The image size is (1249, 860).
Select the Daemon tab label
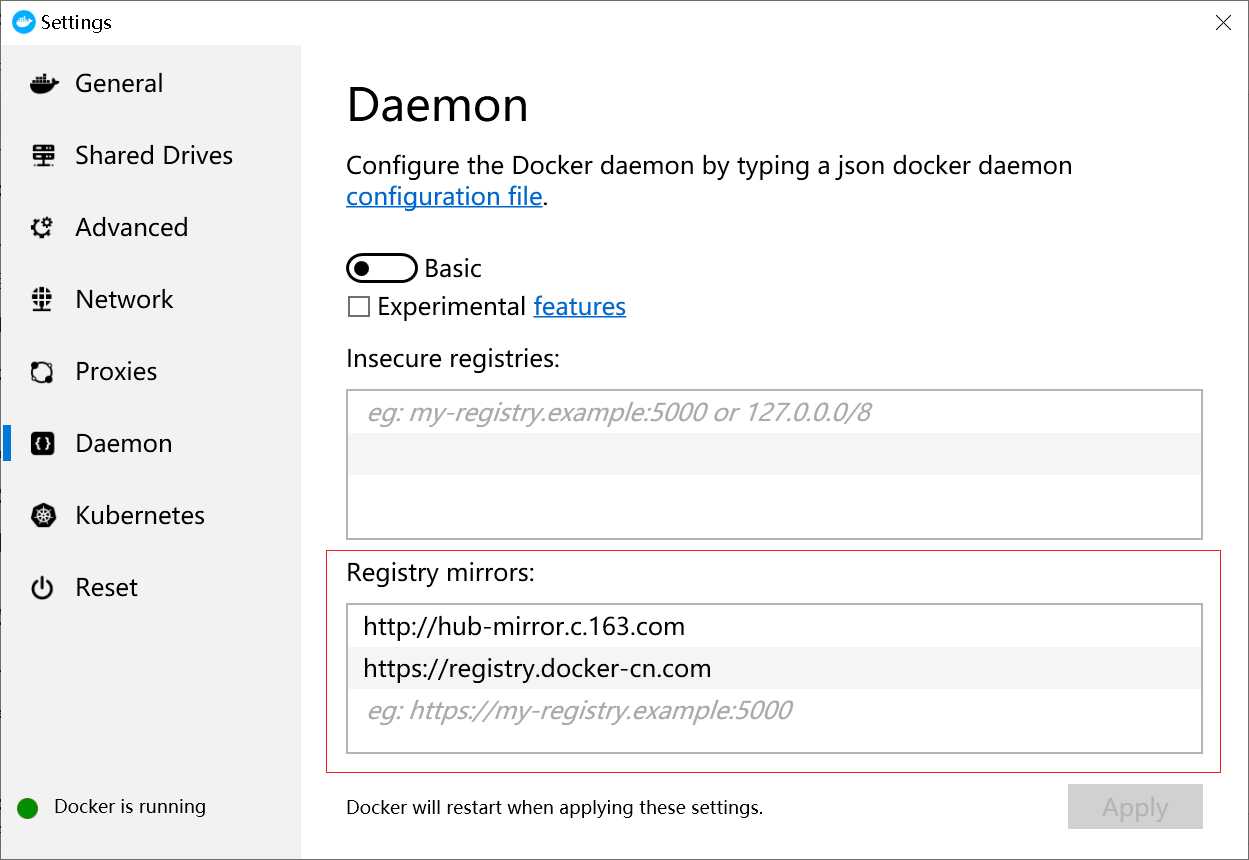pos(124,444)
